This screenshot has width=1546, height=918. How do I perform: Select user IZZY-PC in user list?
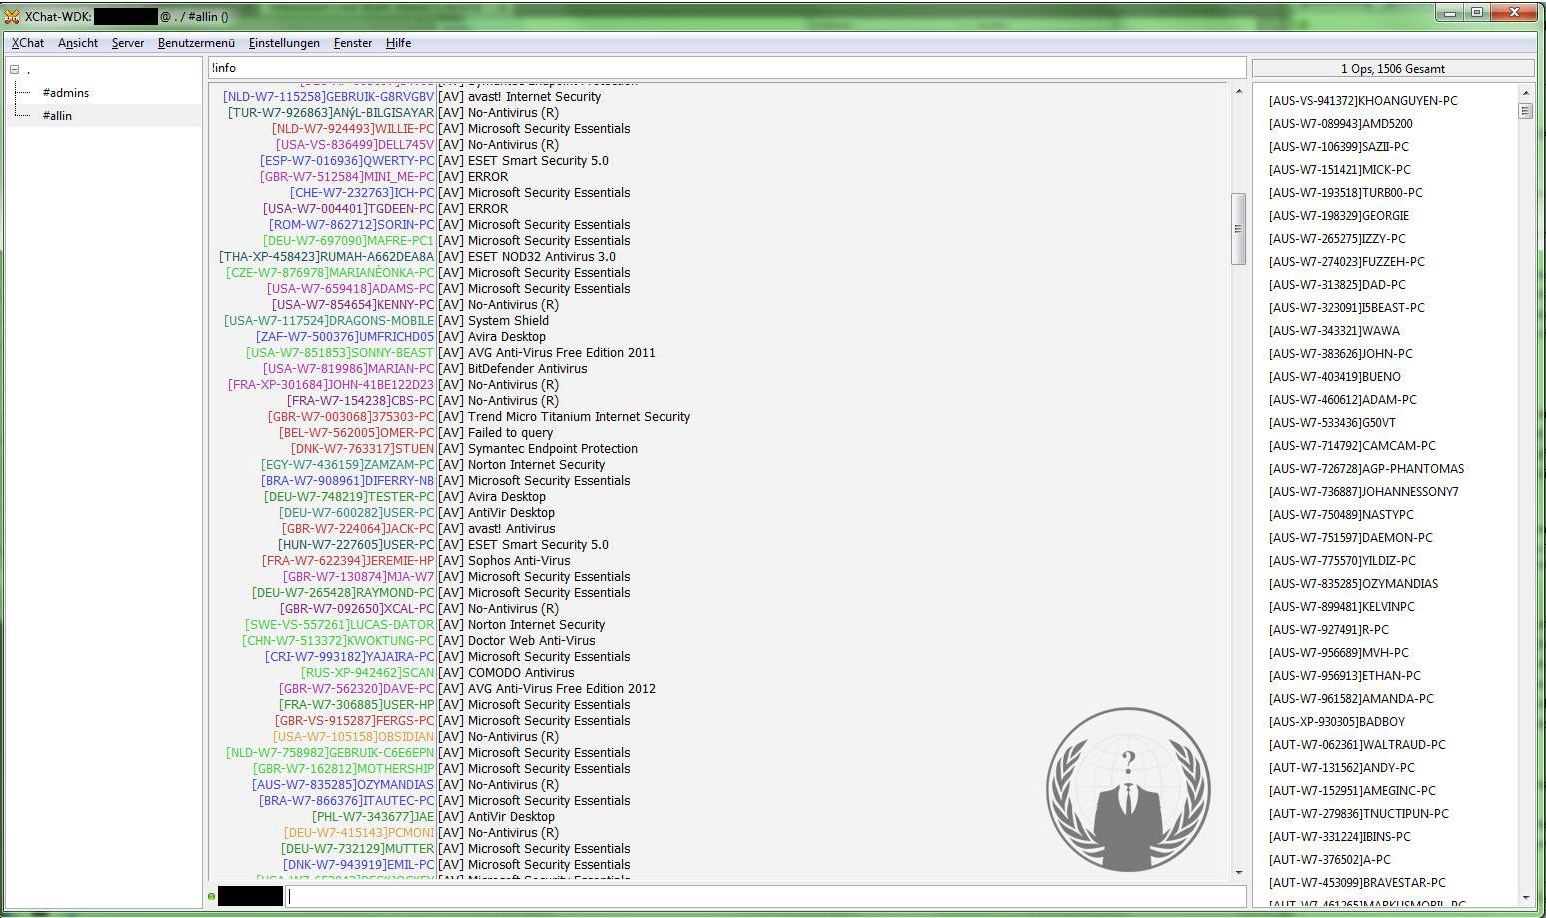point(1337,239)
